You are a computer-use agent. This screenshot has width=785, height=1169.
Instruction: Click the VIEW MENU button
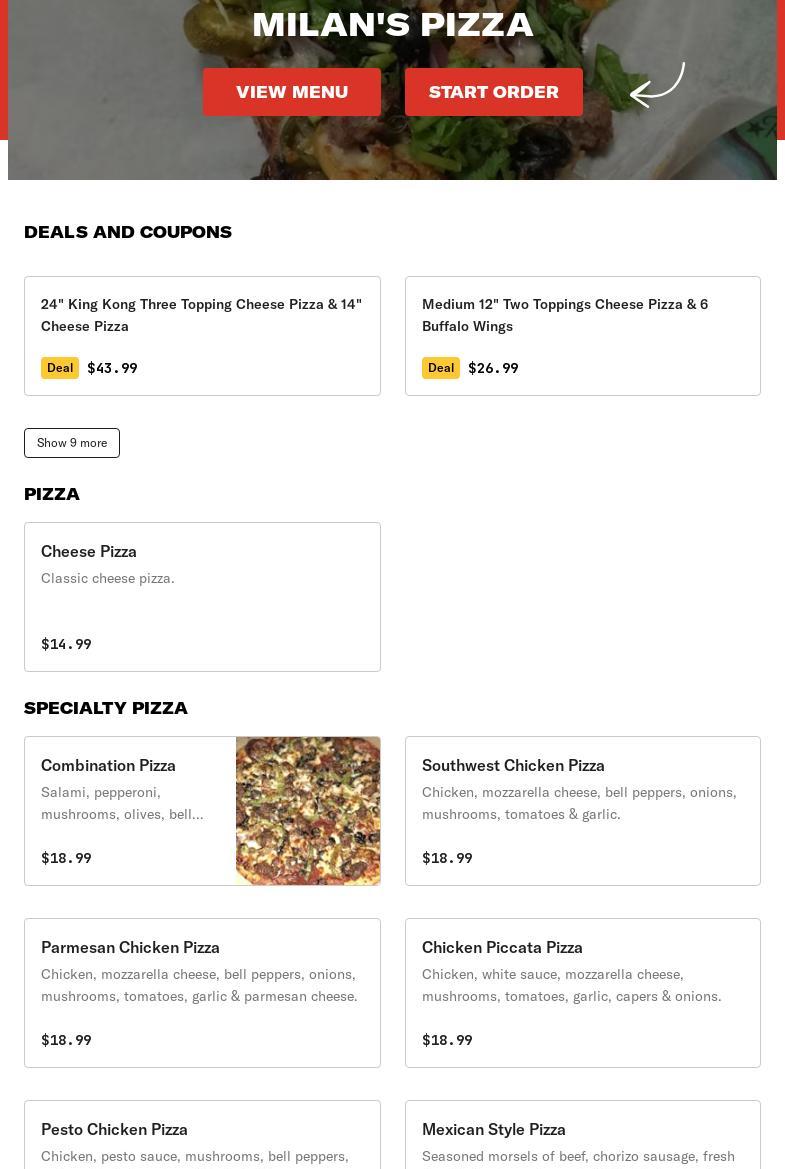pos(291,92)
